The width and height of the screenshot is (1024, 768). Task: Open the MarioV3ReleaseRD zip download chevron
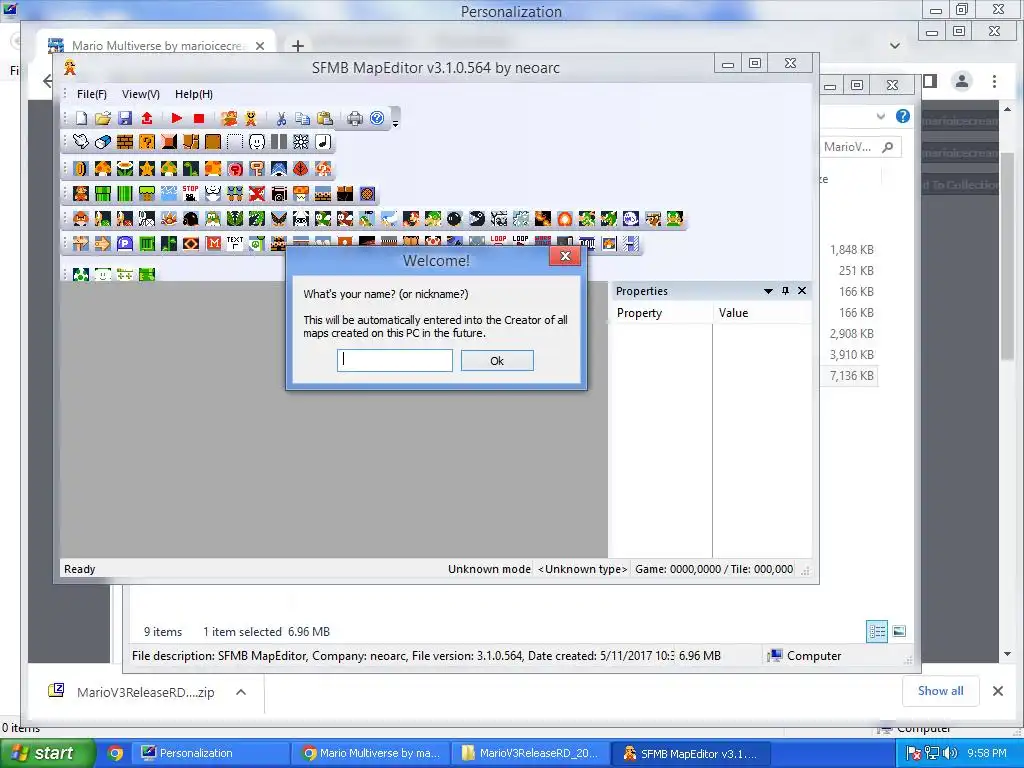point(241,692)
